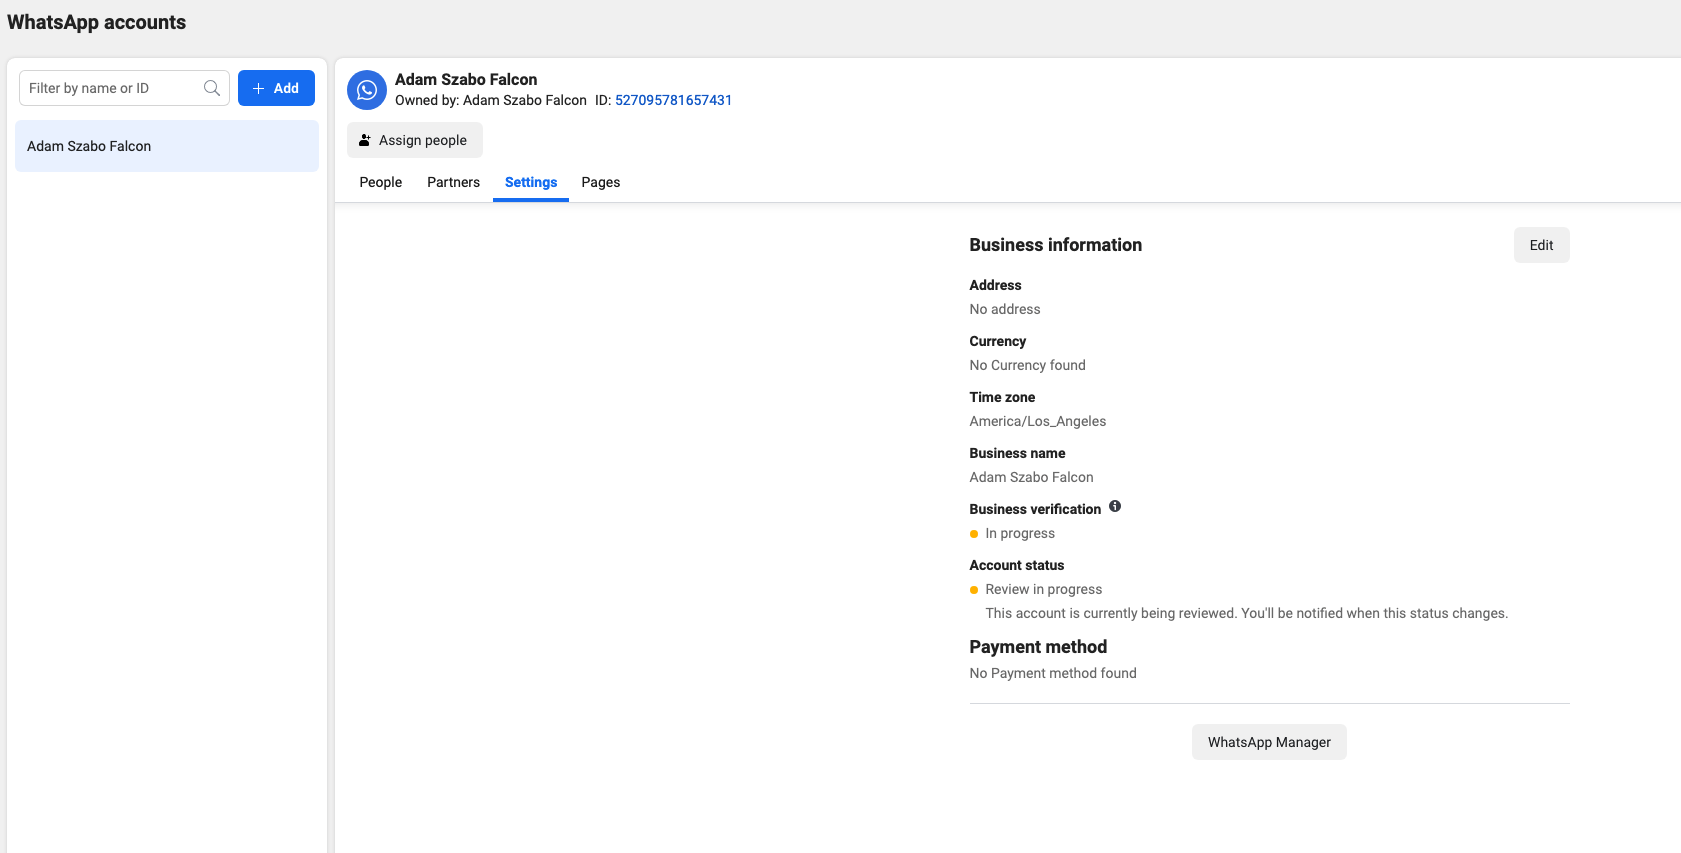Click the 'No address' value
1681x853 pixels.
click(x=1005, y=309)
